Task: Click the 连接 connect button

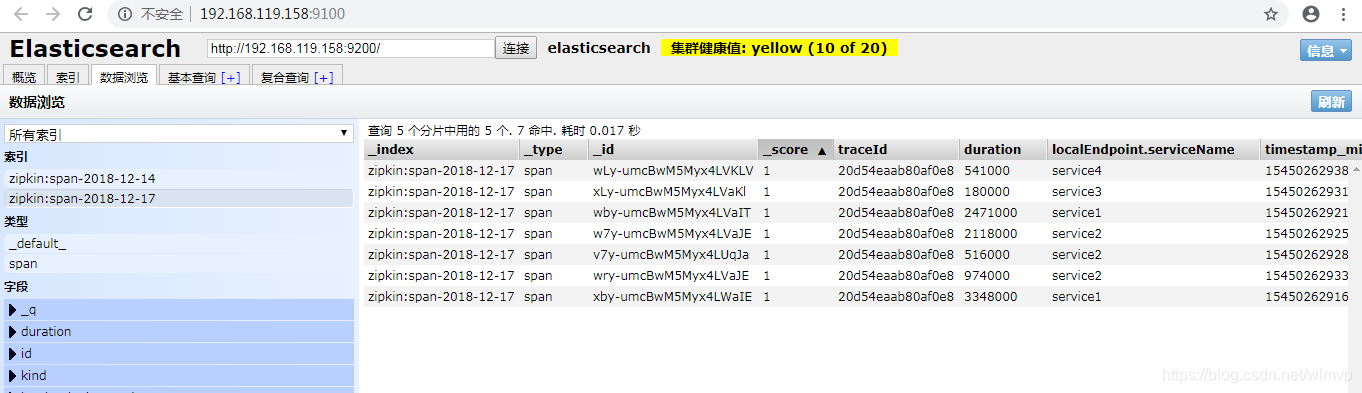Action: pyautogui.click(x=517, y=48)
